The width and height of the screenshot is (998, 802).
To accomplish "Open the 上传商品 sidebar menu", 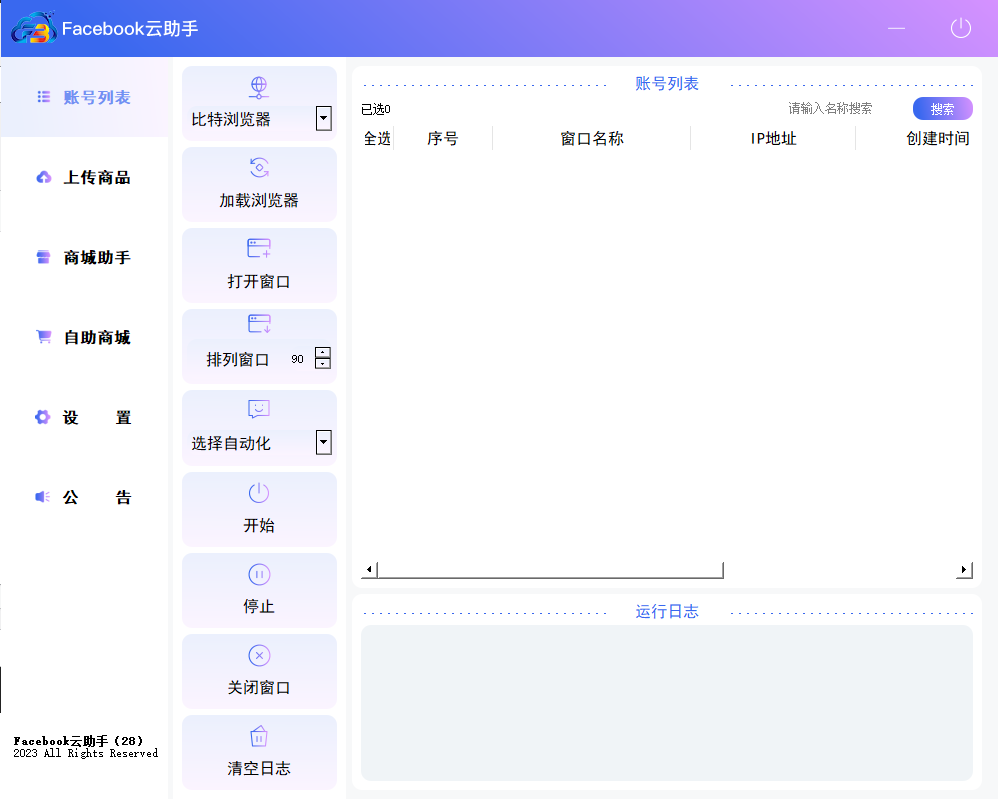I will 96,177.
